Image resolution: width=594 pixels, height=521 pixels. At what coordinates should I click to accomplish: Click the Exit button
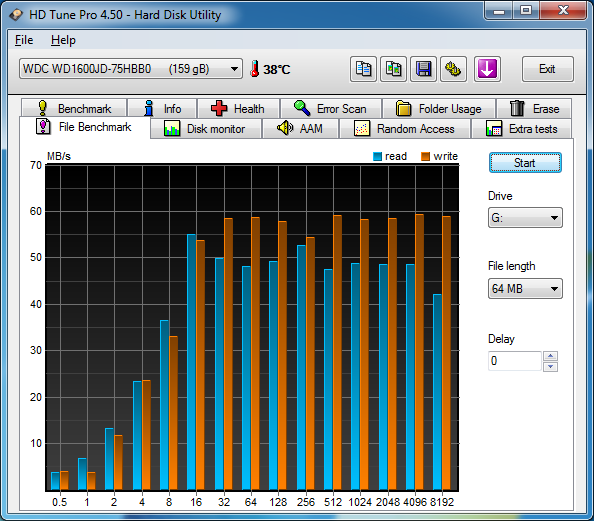coord(547,69)
